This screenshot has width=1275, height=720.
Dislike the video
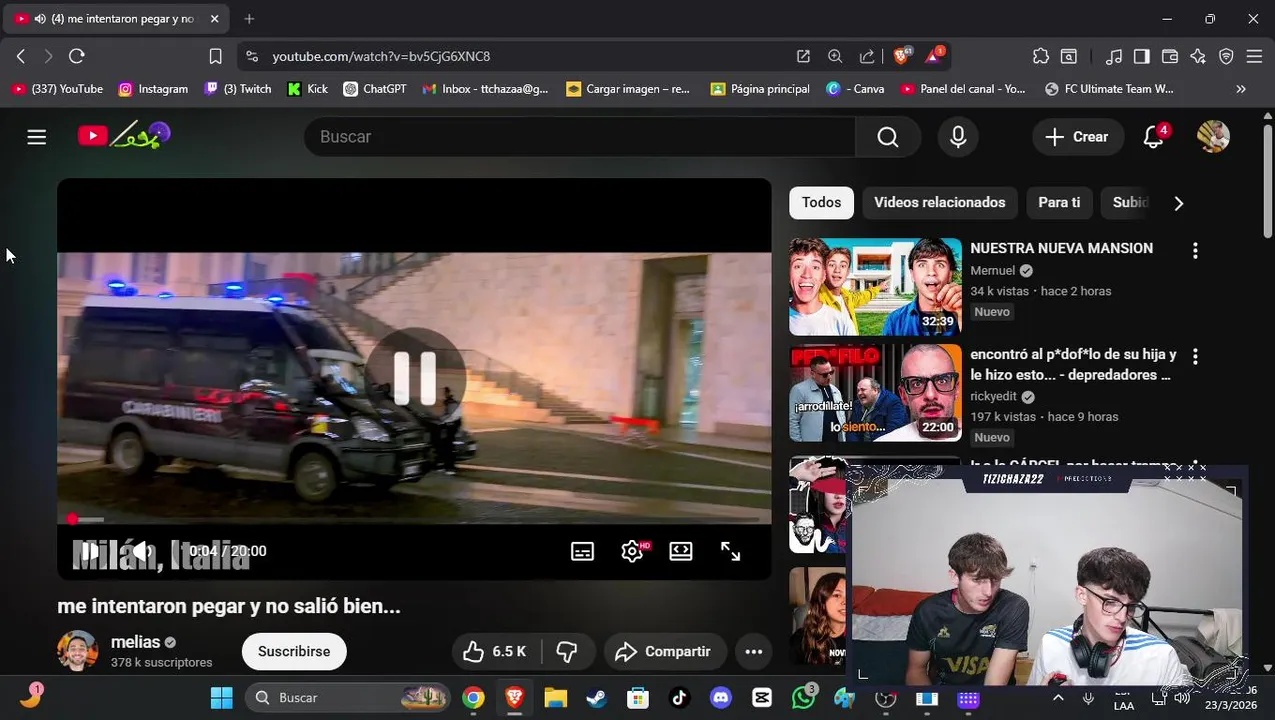567,652
